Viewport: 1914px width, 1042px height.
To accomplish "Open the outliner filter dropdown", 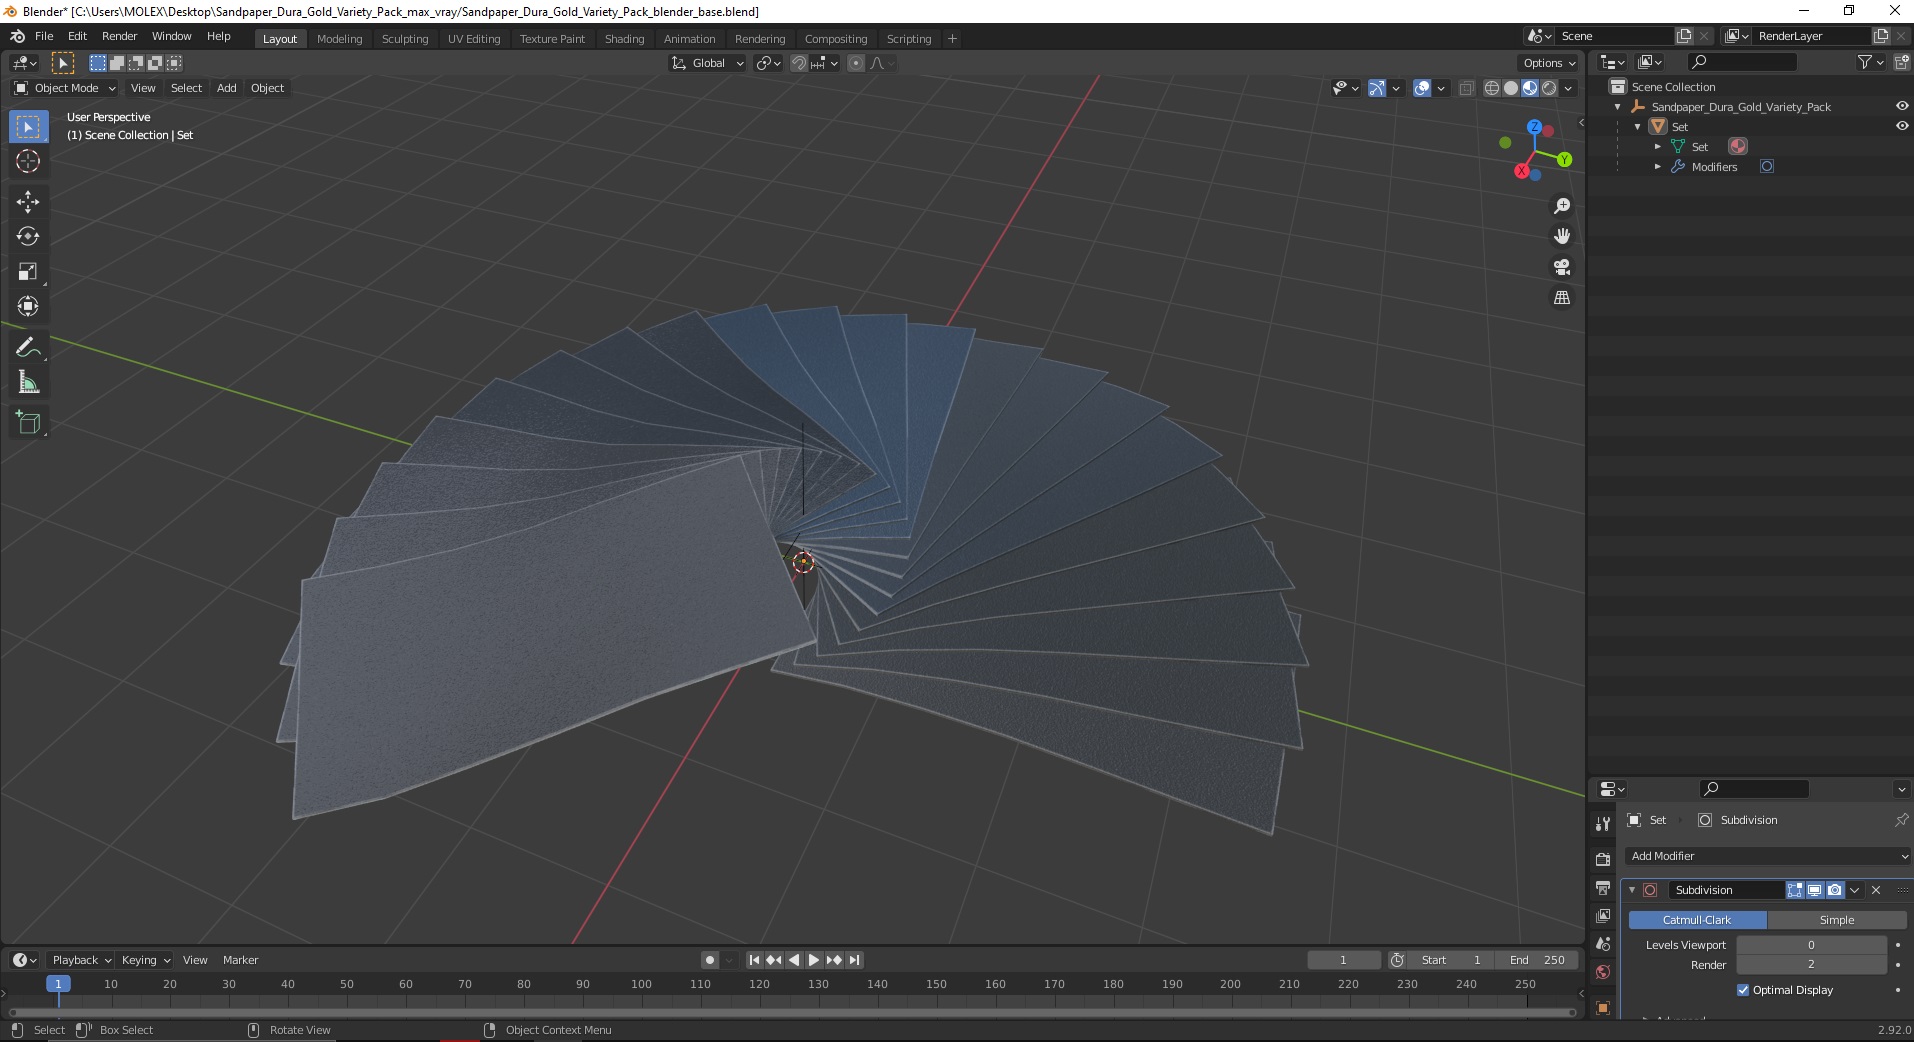I will click(x=1870, y=62).
